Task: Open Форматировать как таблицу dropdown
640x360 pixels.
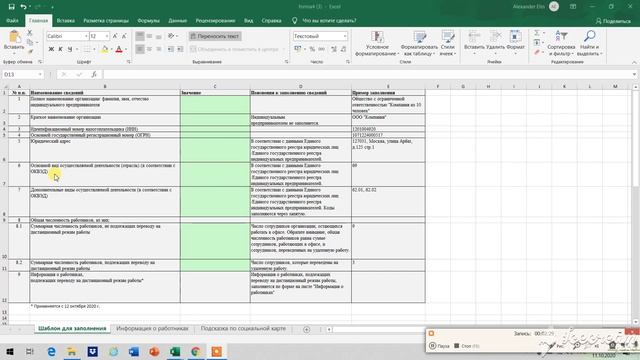Action: point(419,43)
